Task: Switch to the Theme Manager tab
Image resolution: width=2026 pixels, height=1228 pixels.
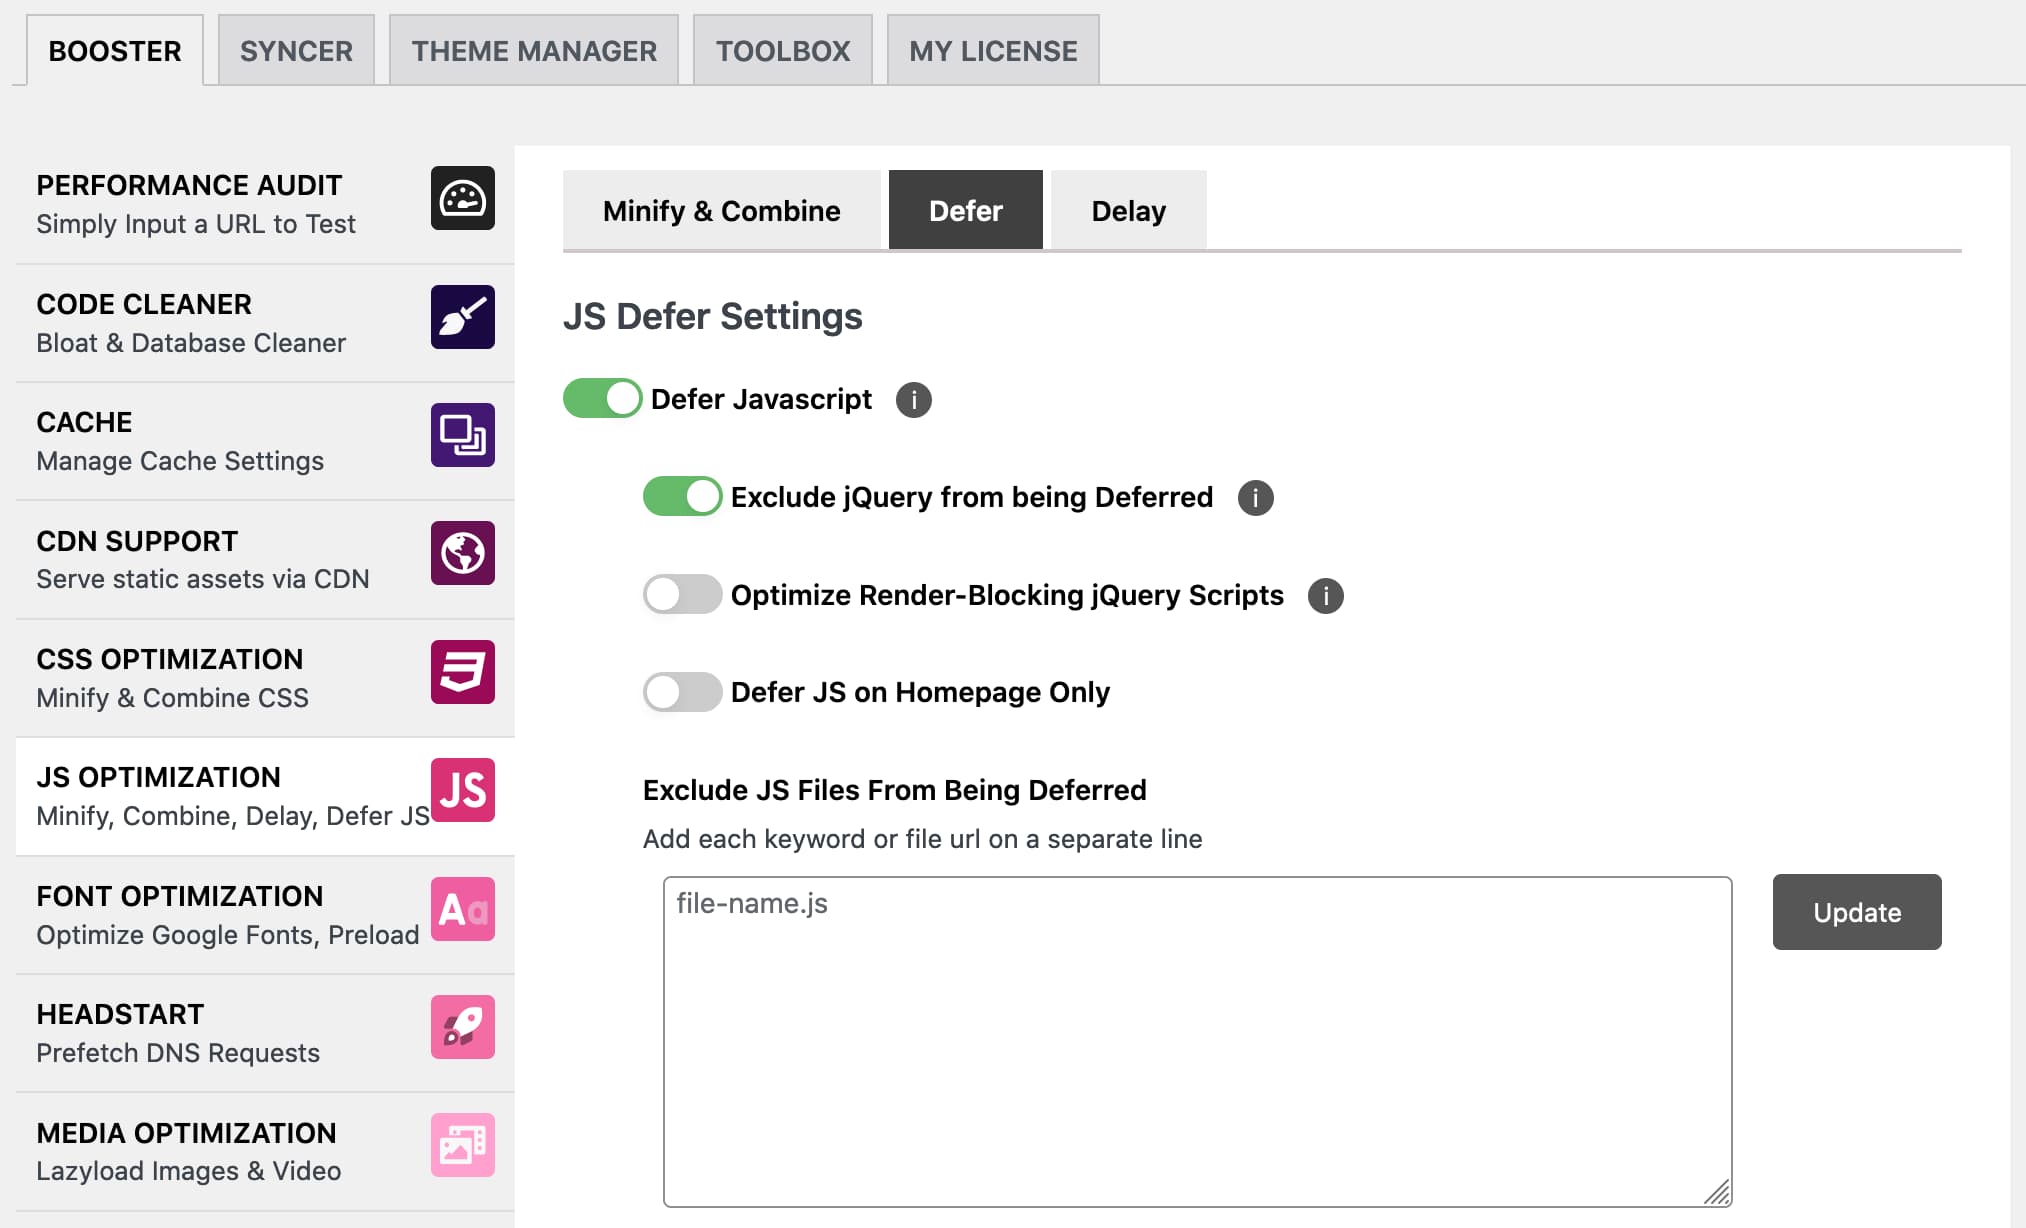Action: pos(533,49)
